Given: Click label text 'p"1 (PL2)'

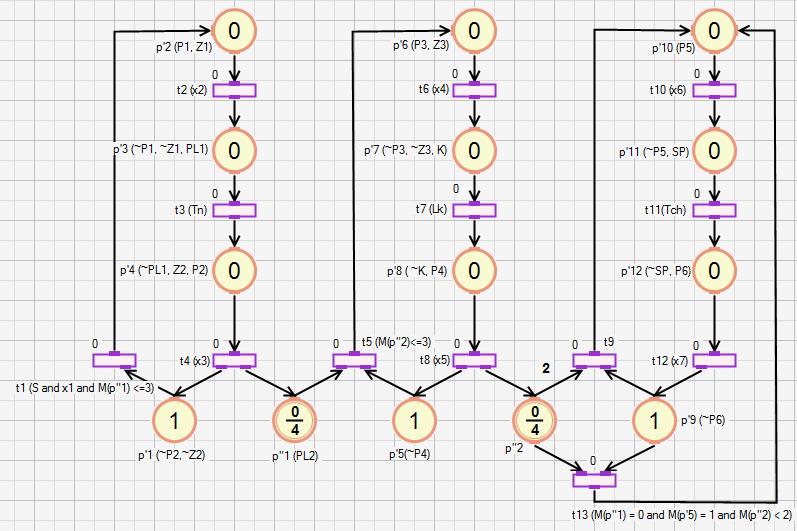Looking at the screenshot, I should (x=295, y=456).
